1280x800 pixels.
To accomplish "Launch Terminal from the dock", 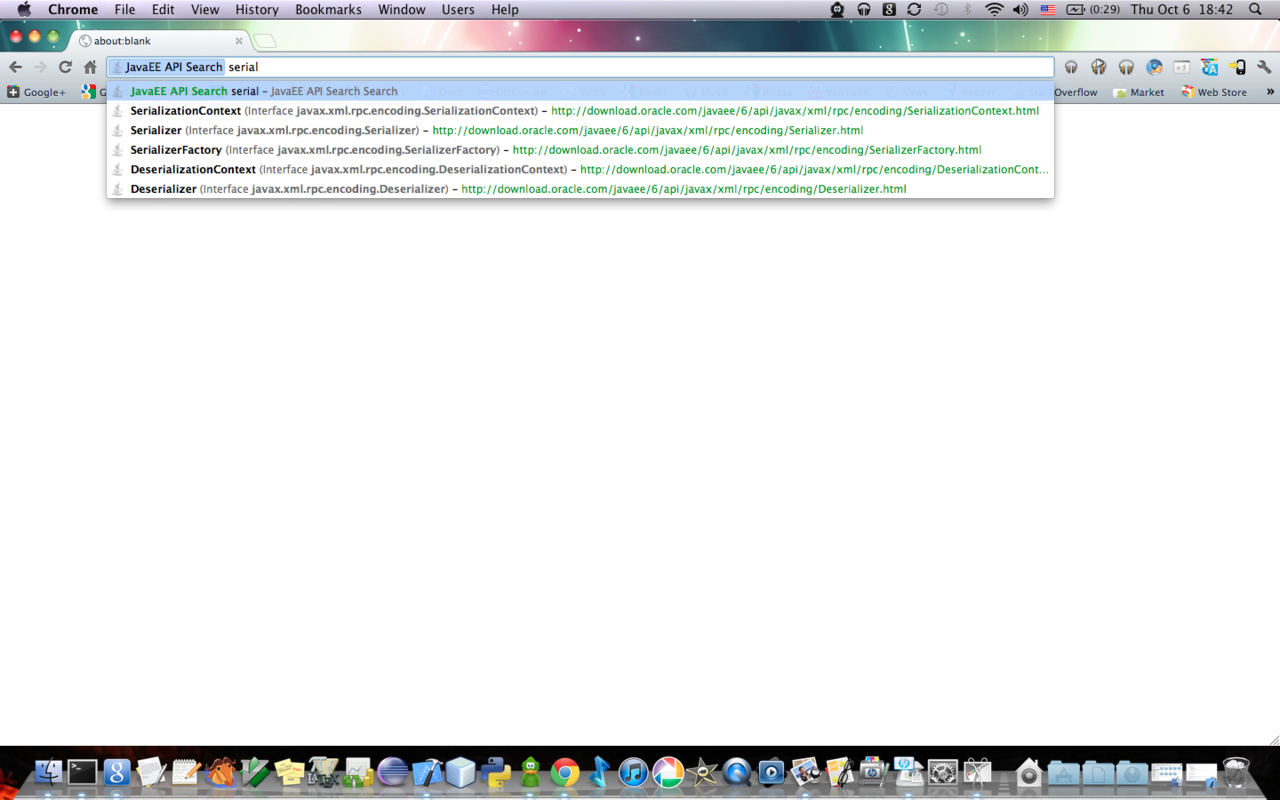I will coord(82,772).
